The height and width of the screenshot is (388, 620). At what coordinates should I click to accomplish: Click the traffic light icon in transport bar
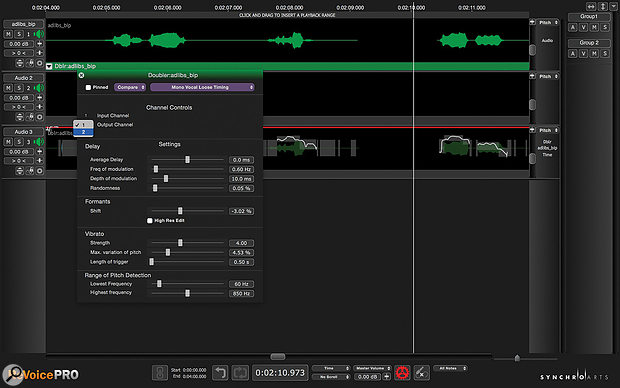(x=160, y=373)
